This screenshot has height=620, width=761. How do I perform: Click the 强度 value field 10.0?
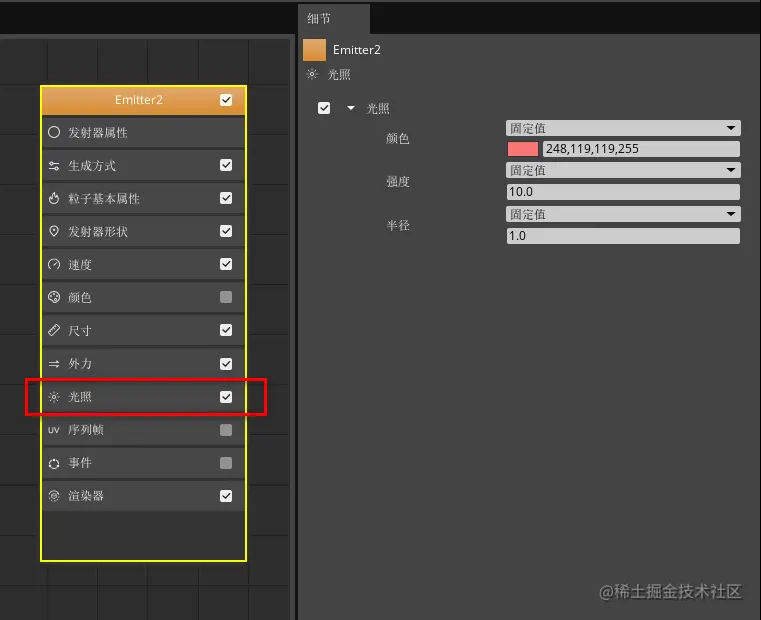point(623,192)
